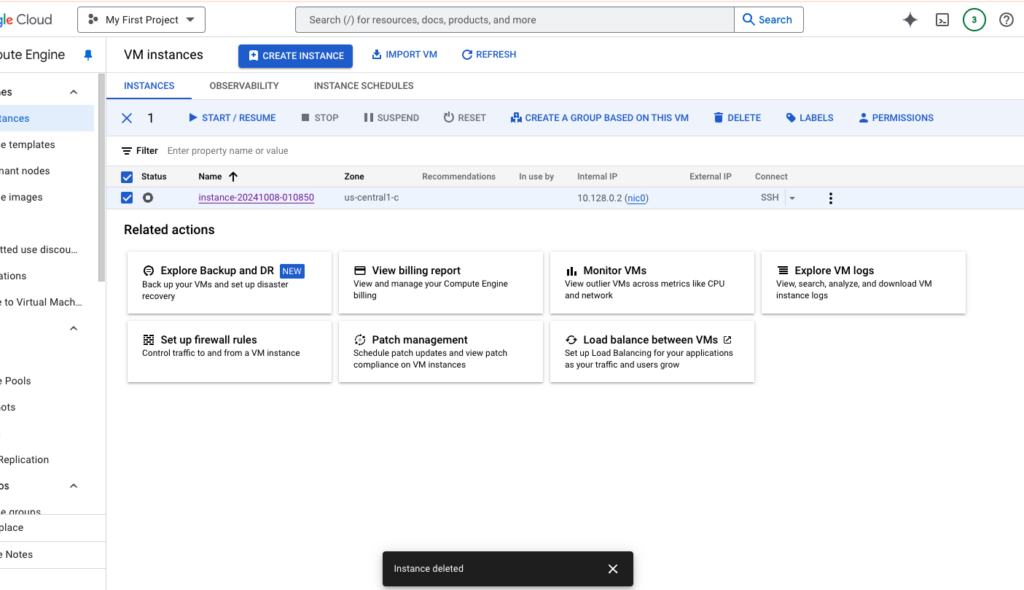Click the filter icon
This screenshot has width=1024, height=590.
pyautogui.click(x=127, y=151)
